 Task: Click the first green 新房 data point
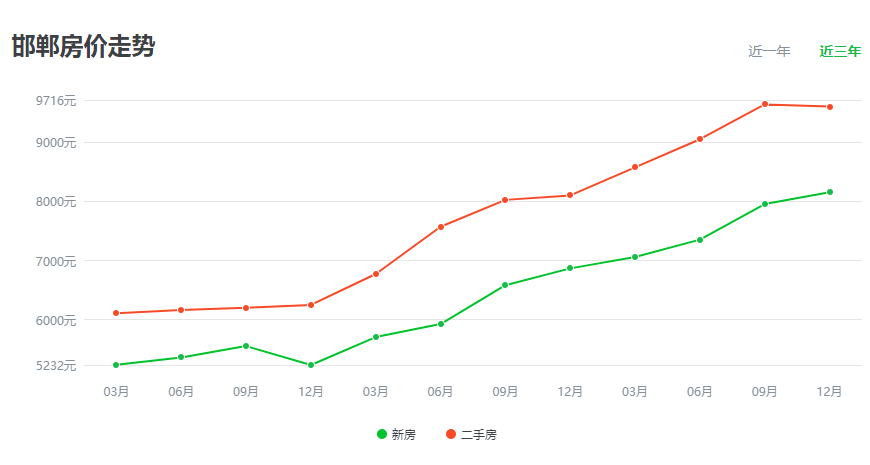(x=116, y=365)
